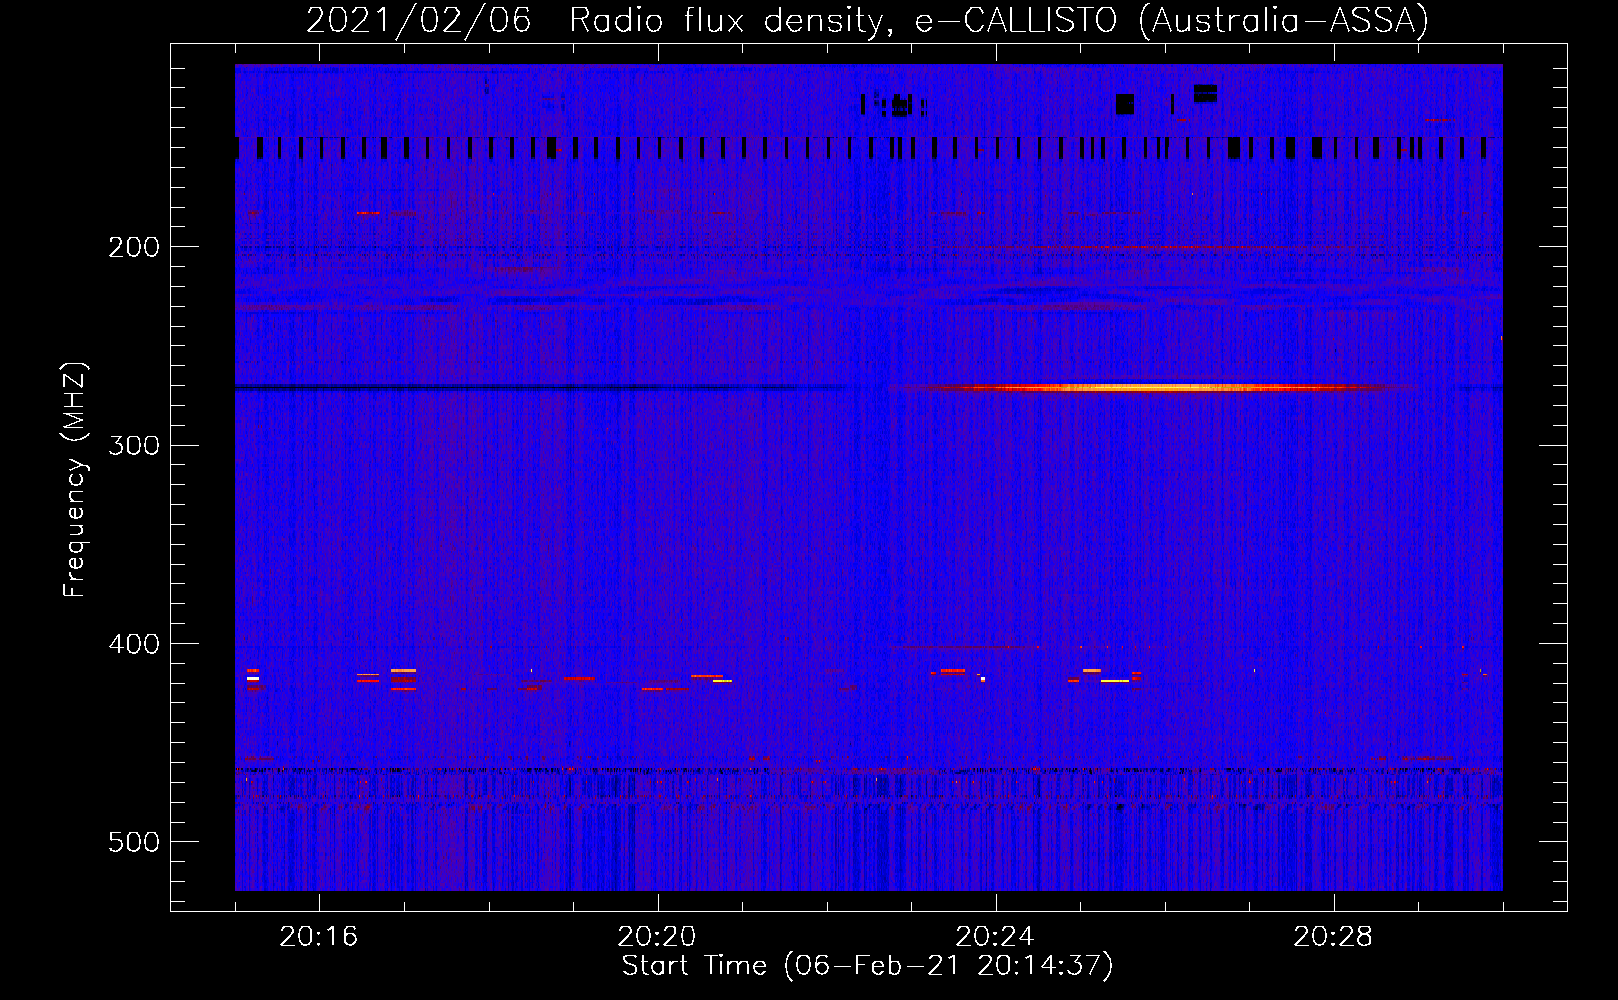Viewport: 1618px width, 1000px height.
Task: Click the '20:16' time tick label
Action: click(x=319, y=937)
